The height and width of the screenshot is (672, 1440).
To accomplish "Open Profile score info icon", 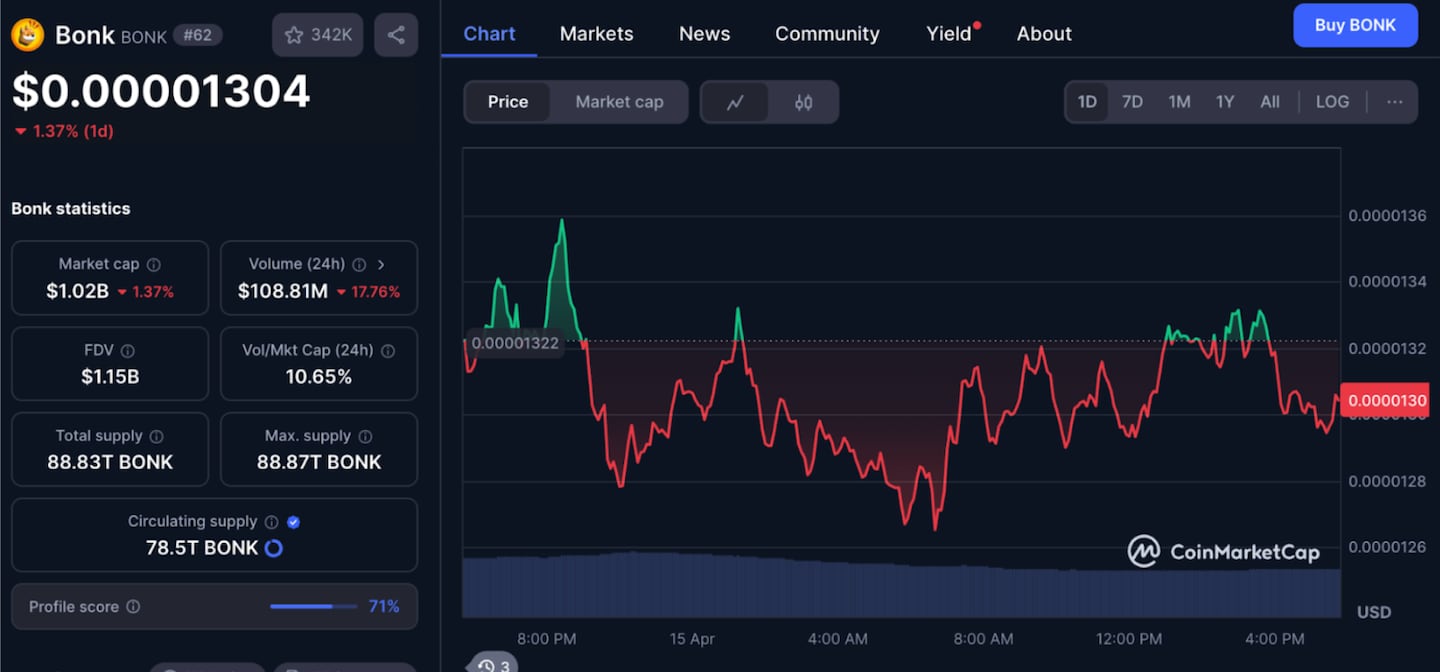I will coord(133,607).
